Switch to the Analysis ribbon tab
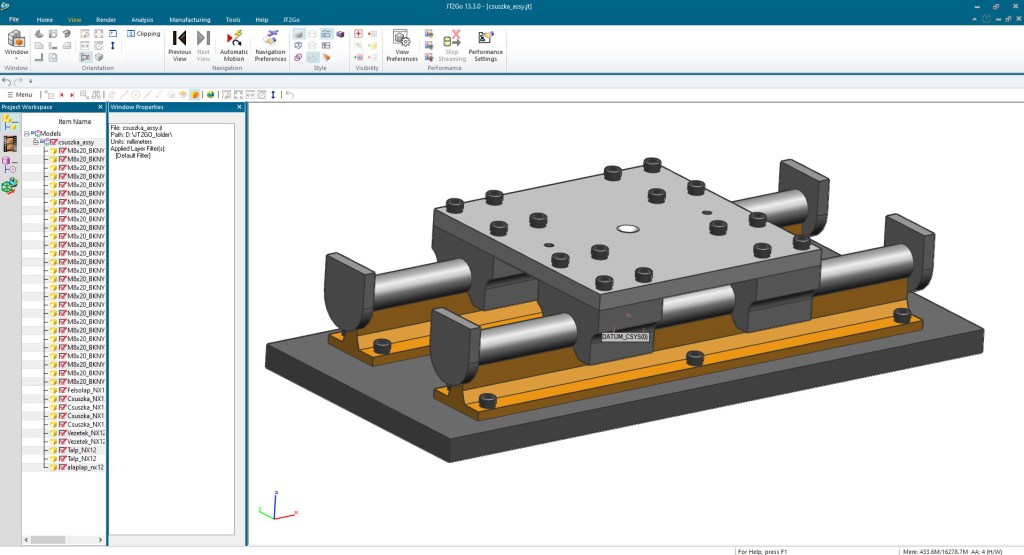 point(142,19)
